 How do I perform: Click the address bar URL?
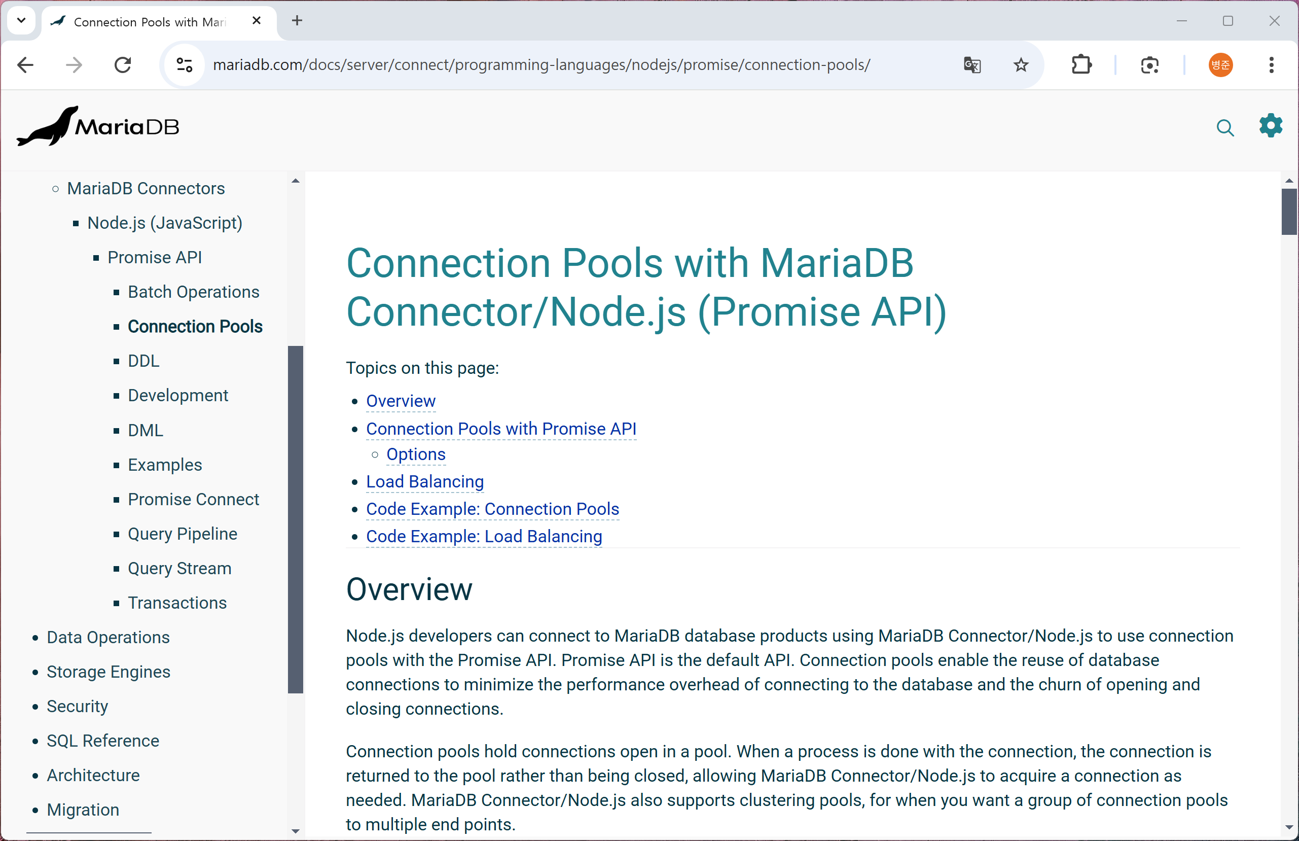coord(541,65)
